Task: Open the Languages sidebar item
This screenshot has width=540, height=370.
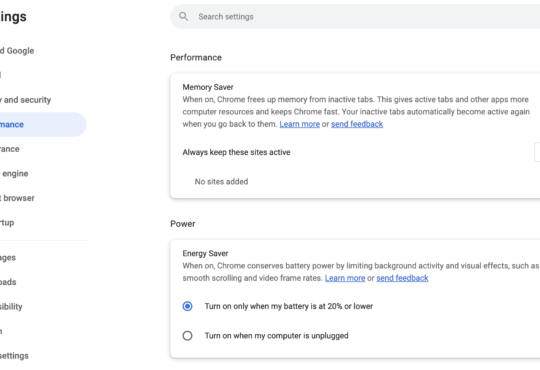Action: pos(8,257)
